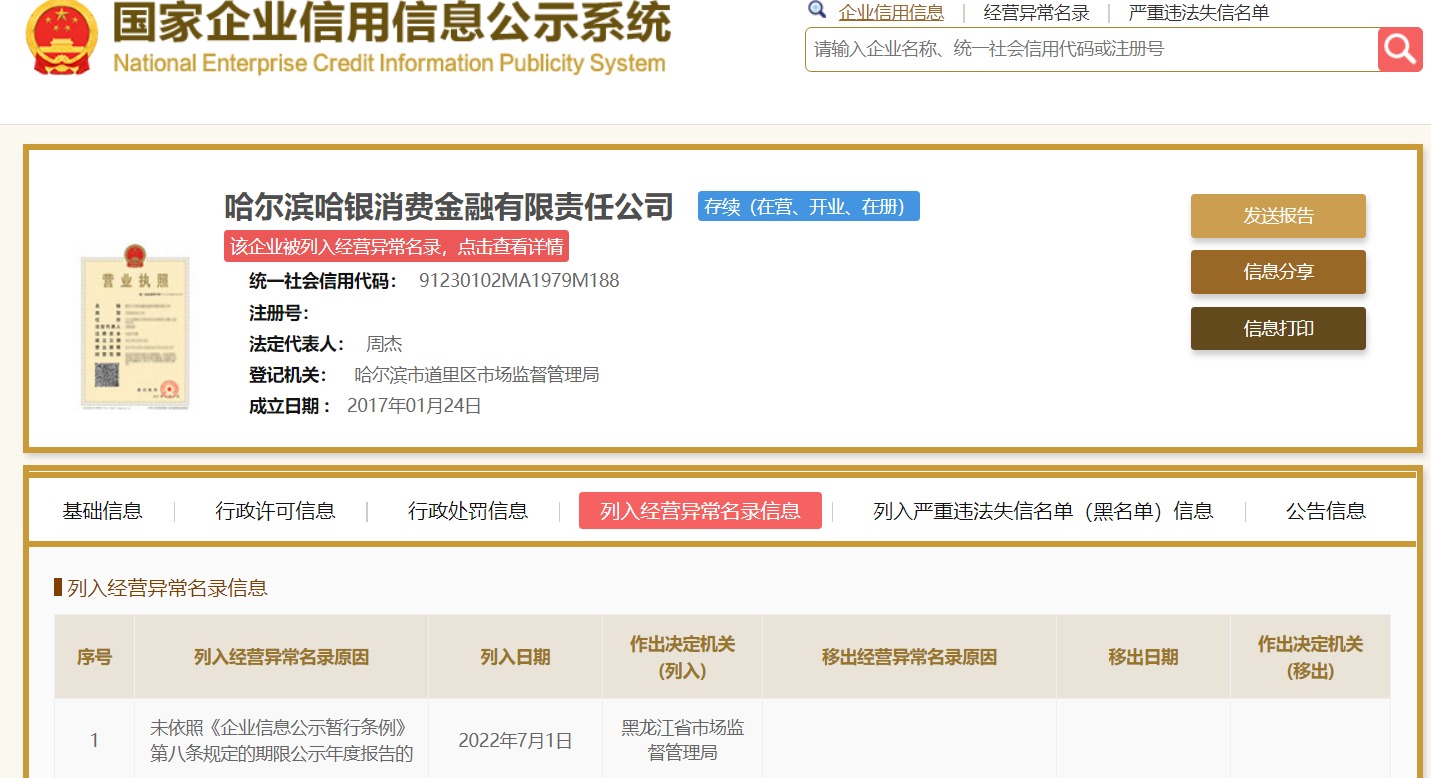
Task: Click the 黑龙江省市场监督管理局 cell
Action: click(682, 740)
